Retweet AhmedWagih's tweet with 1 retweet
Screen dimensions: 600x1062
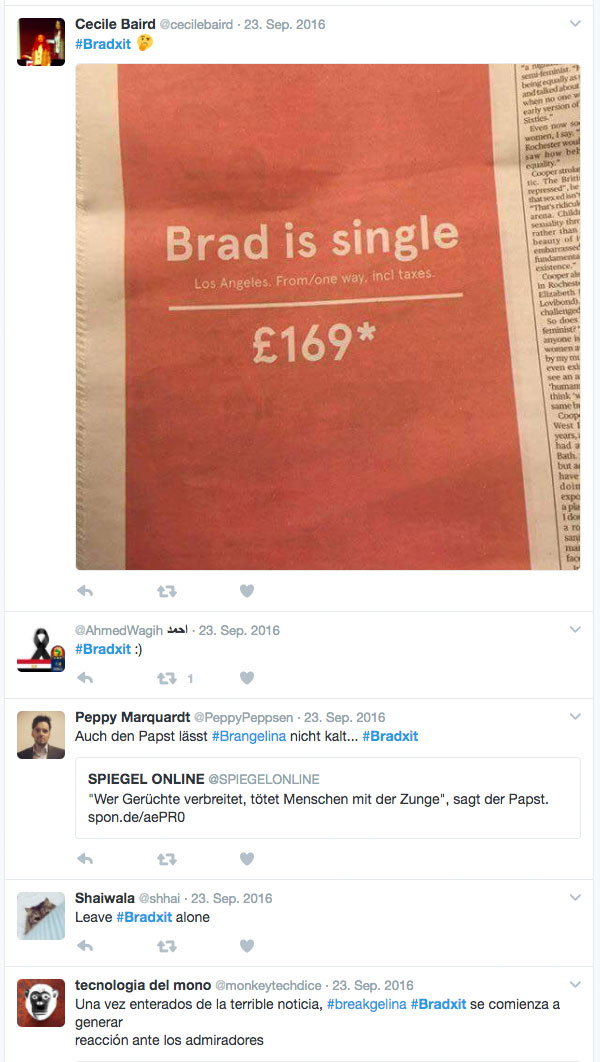[167, 678]
